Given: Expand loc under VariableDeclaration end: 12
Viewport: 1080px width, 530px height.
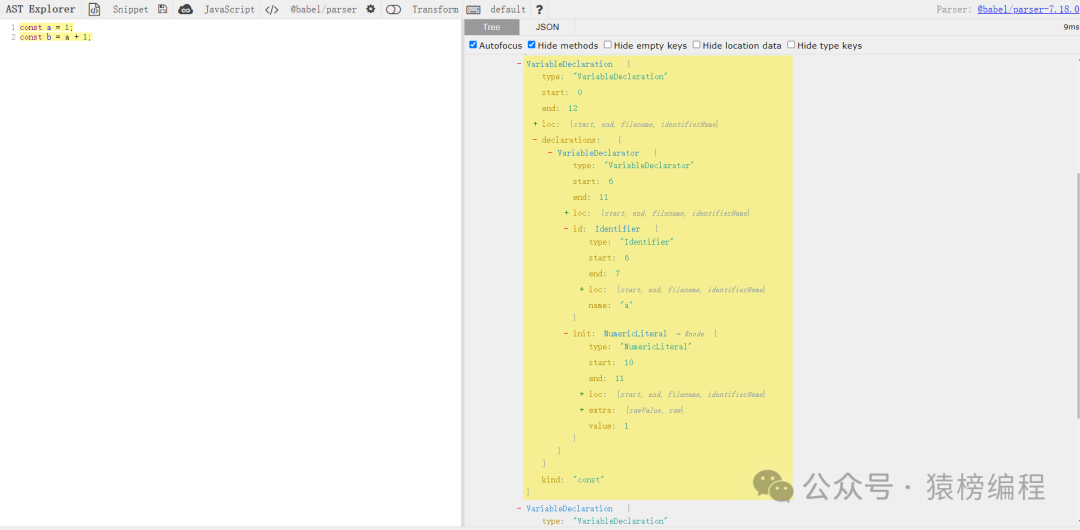Looking at the screenshot, I should [x=535, y=124].
